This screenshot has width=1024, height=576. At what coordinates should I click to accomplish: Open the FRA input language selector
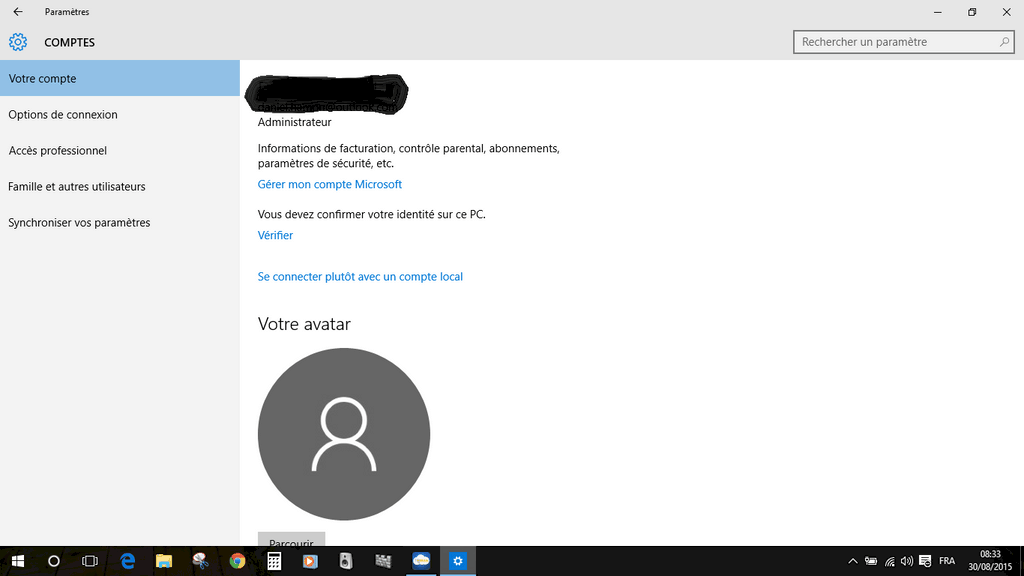point(946,561)
